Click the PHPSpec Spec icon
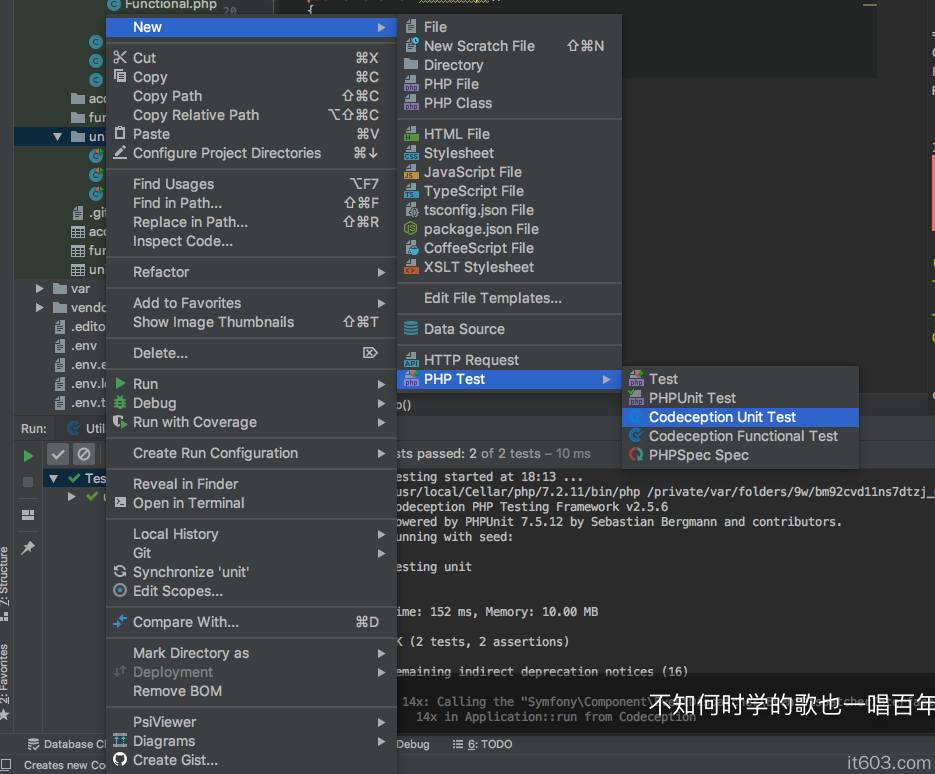Viewport: 935px width, 774px height. coord(635,455)
